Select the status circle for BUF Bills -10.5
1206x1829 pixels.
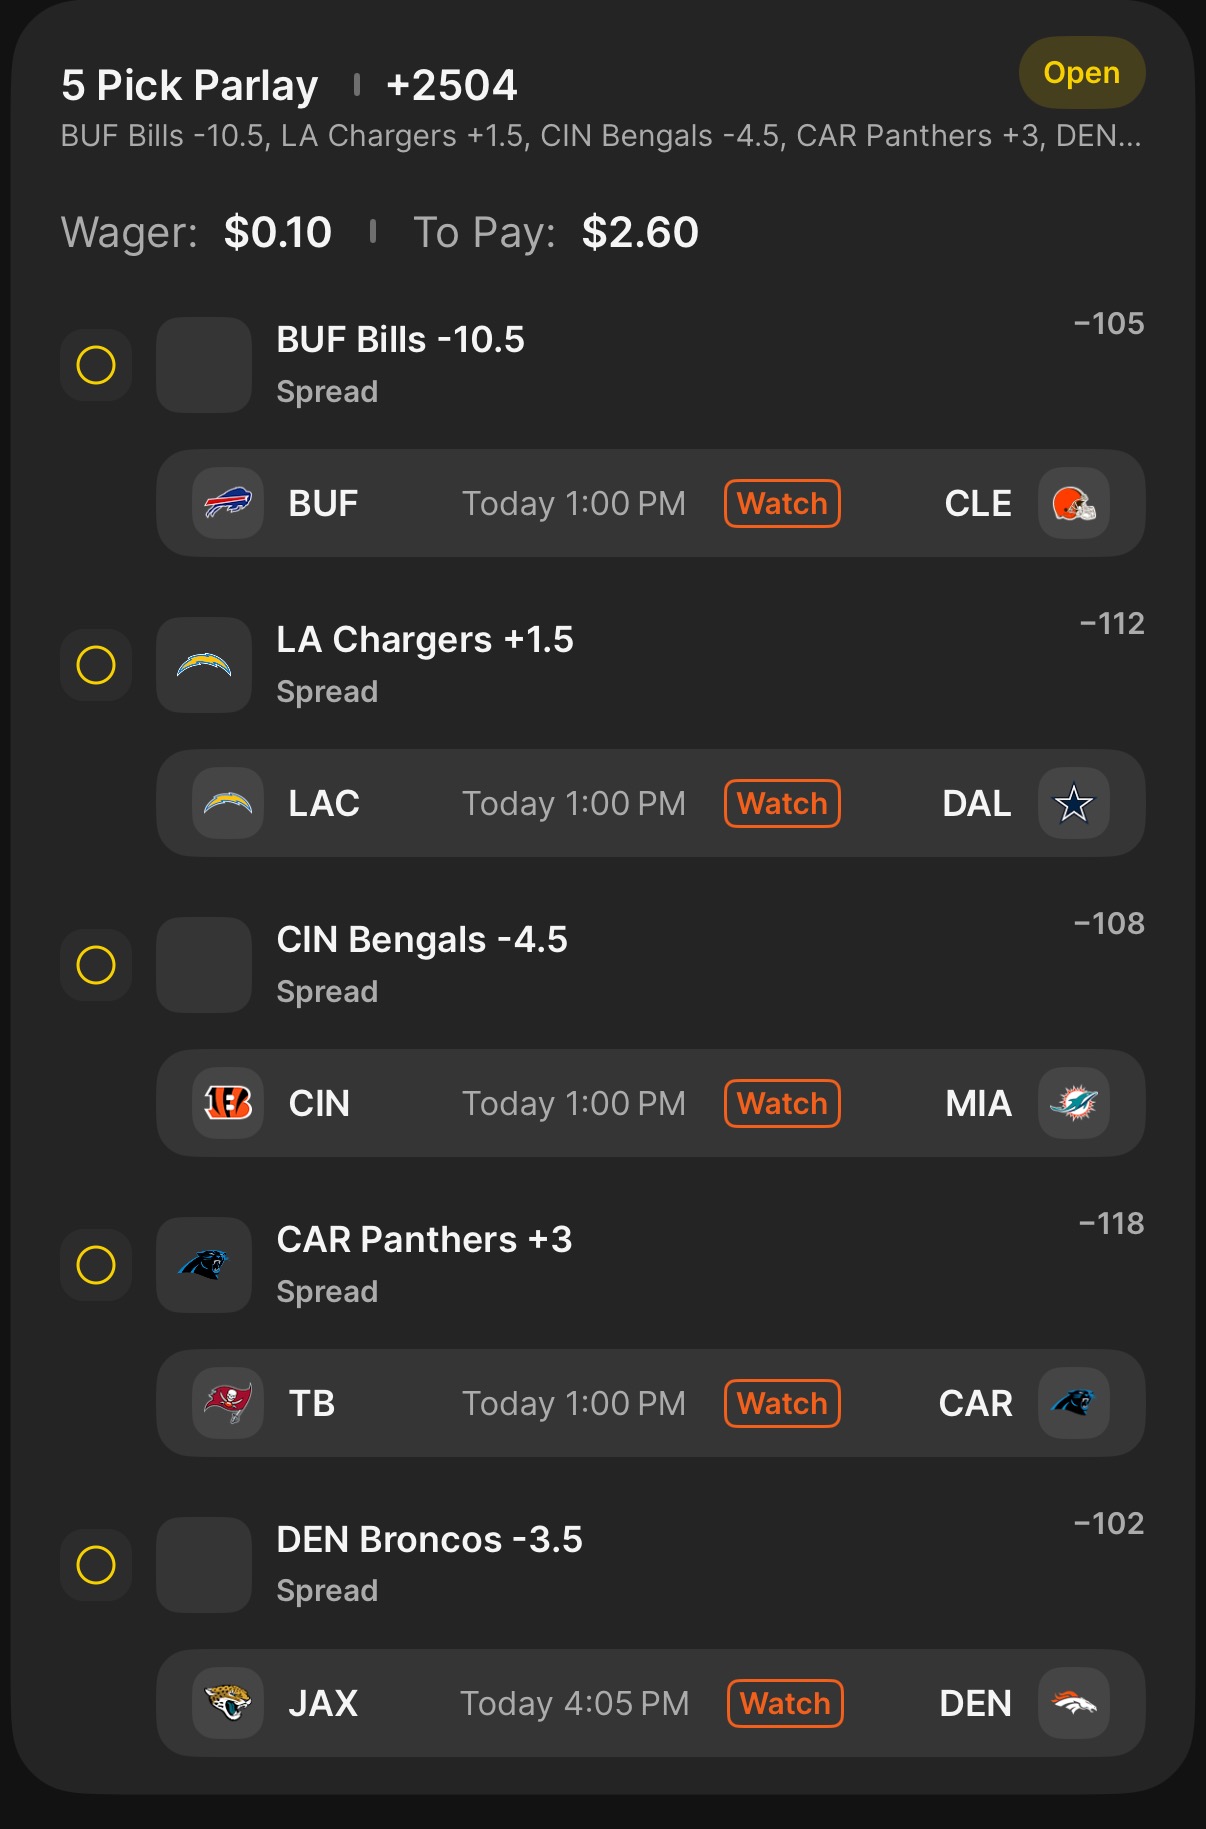[x=96, y=365]
